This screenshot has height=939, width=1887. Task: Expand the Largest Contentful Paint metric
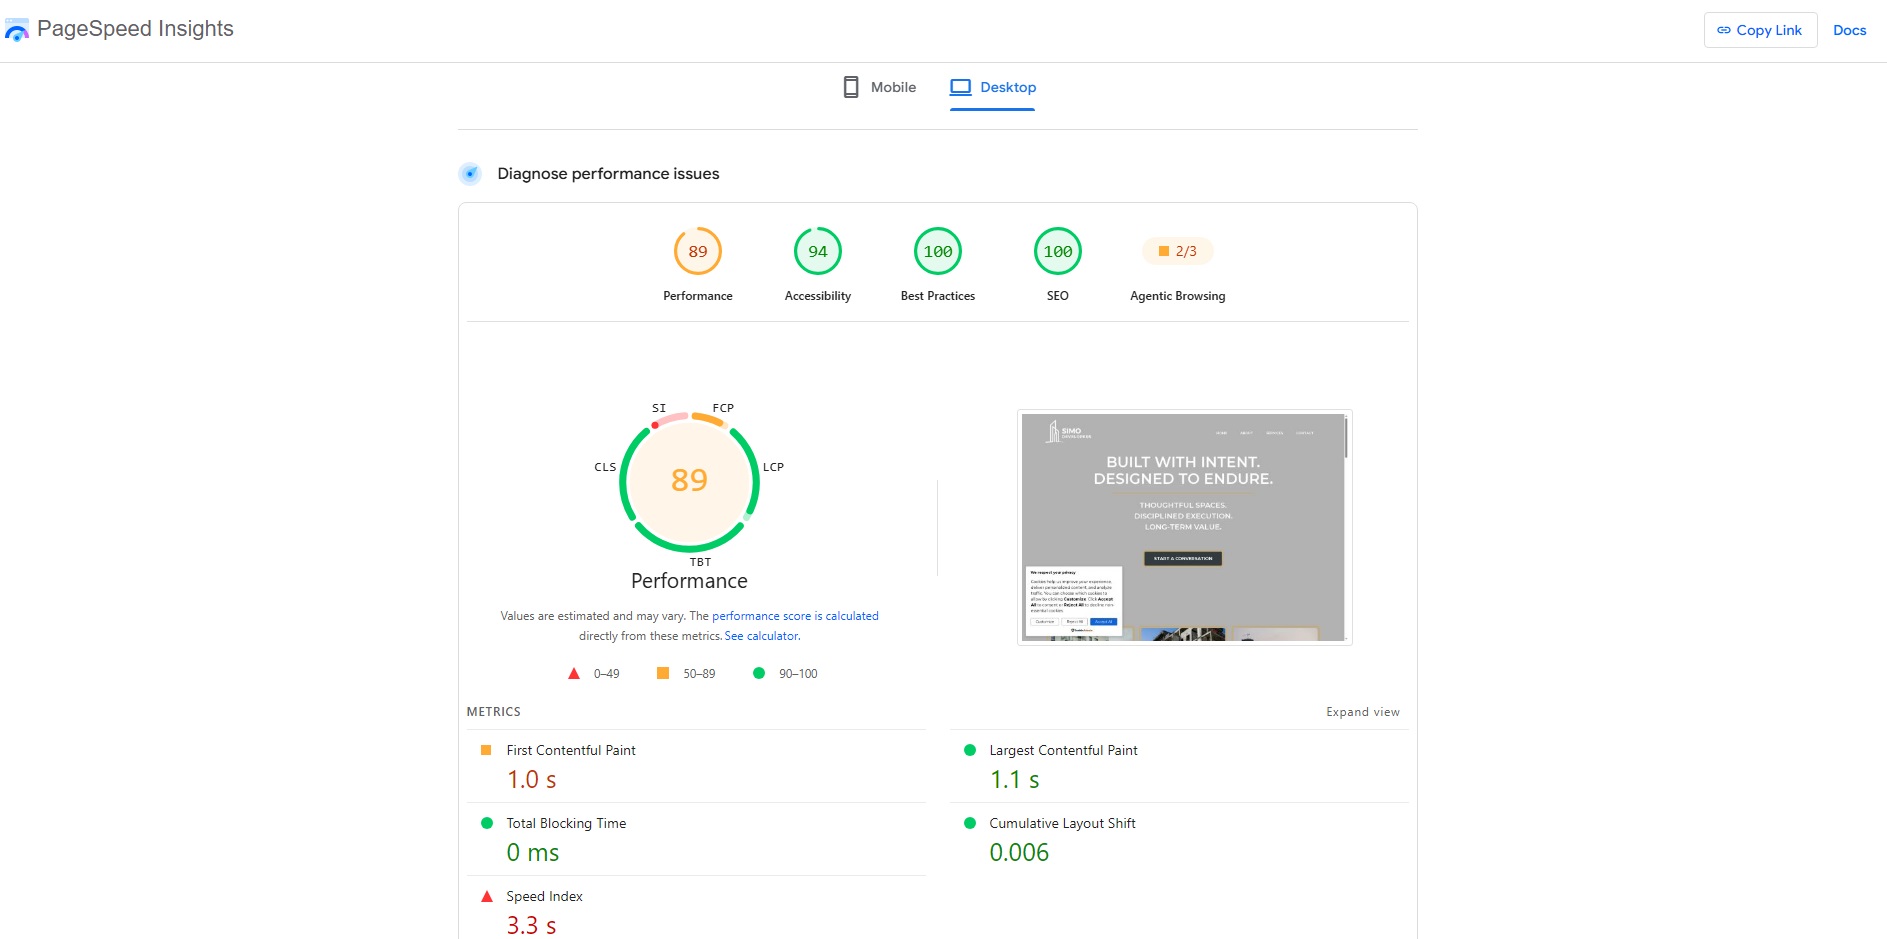click(1179, 766)
